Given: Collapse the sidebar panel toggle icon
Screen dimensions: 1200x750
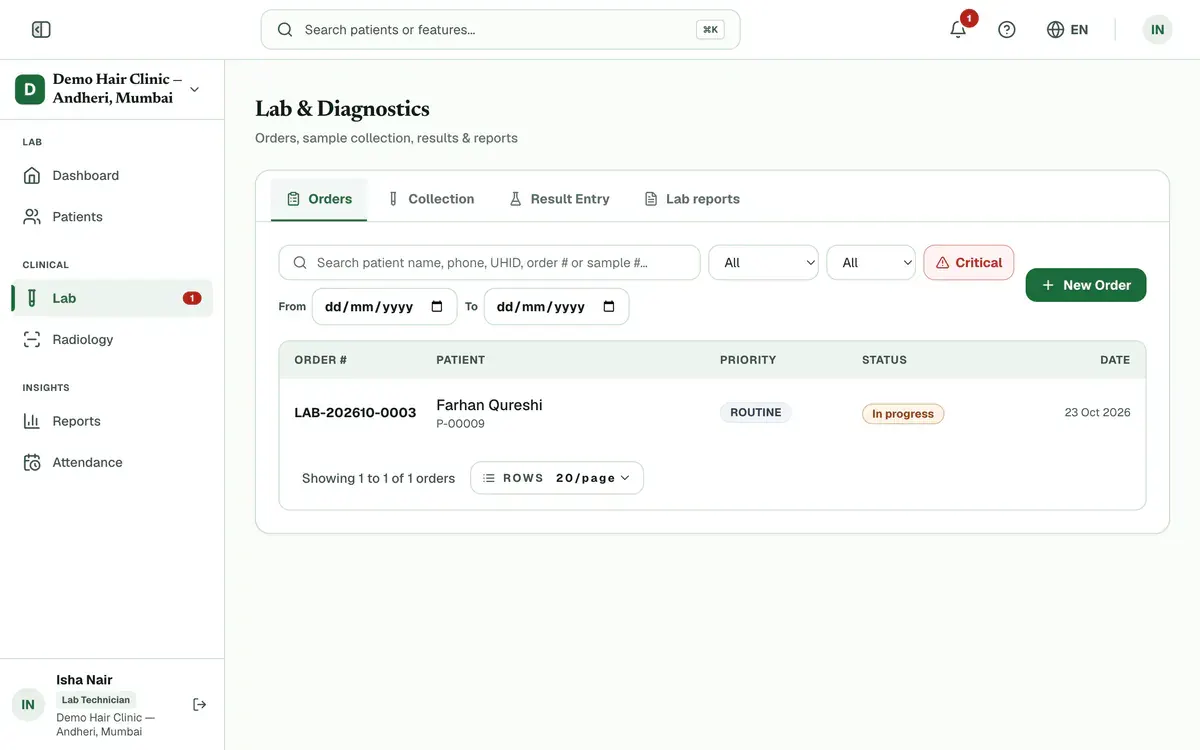Looking at the screenshot, I should point(41,30).
